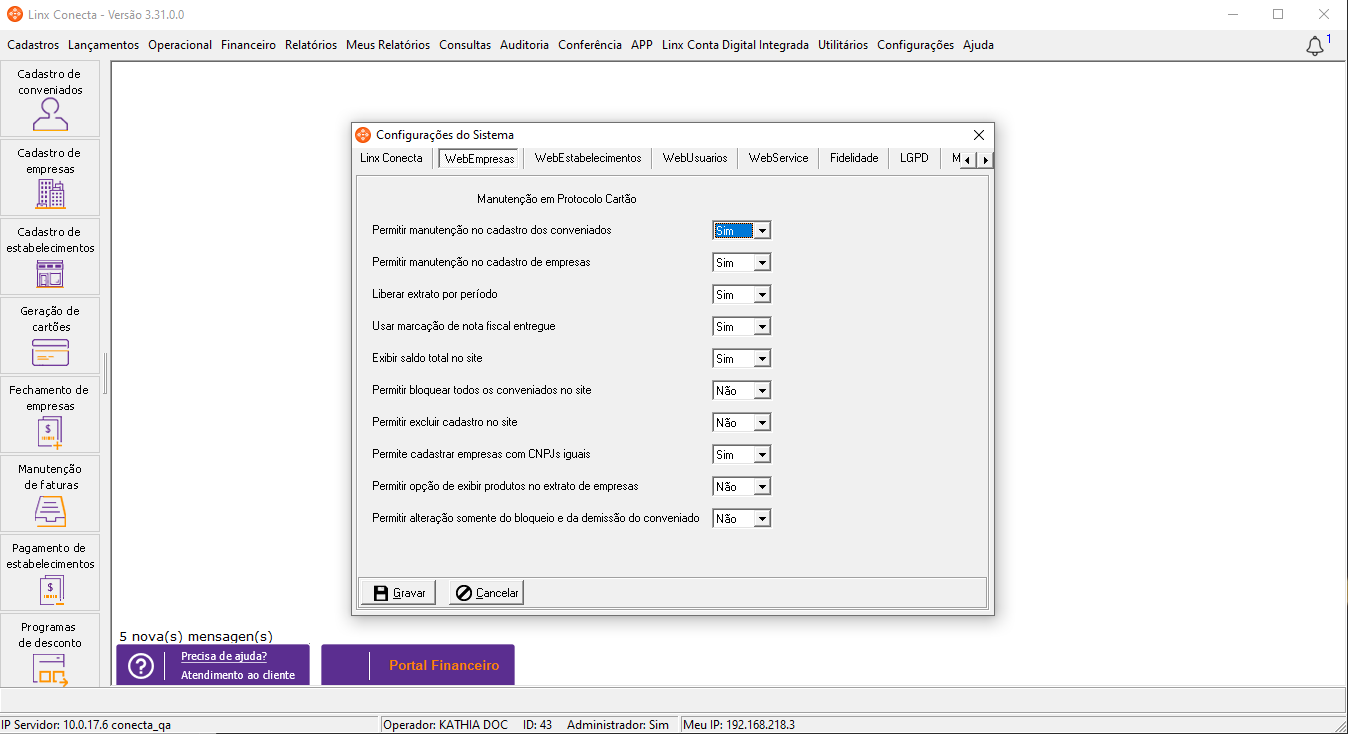Expand dropdown for manutenção no cadastro dos conveniados
This screenshot has width=1348, height=734.
(x=762, y=231)
